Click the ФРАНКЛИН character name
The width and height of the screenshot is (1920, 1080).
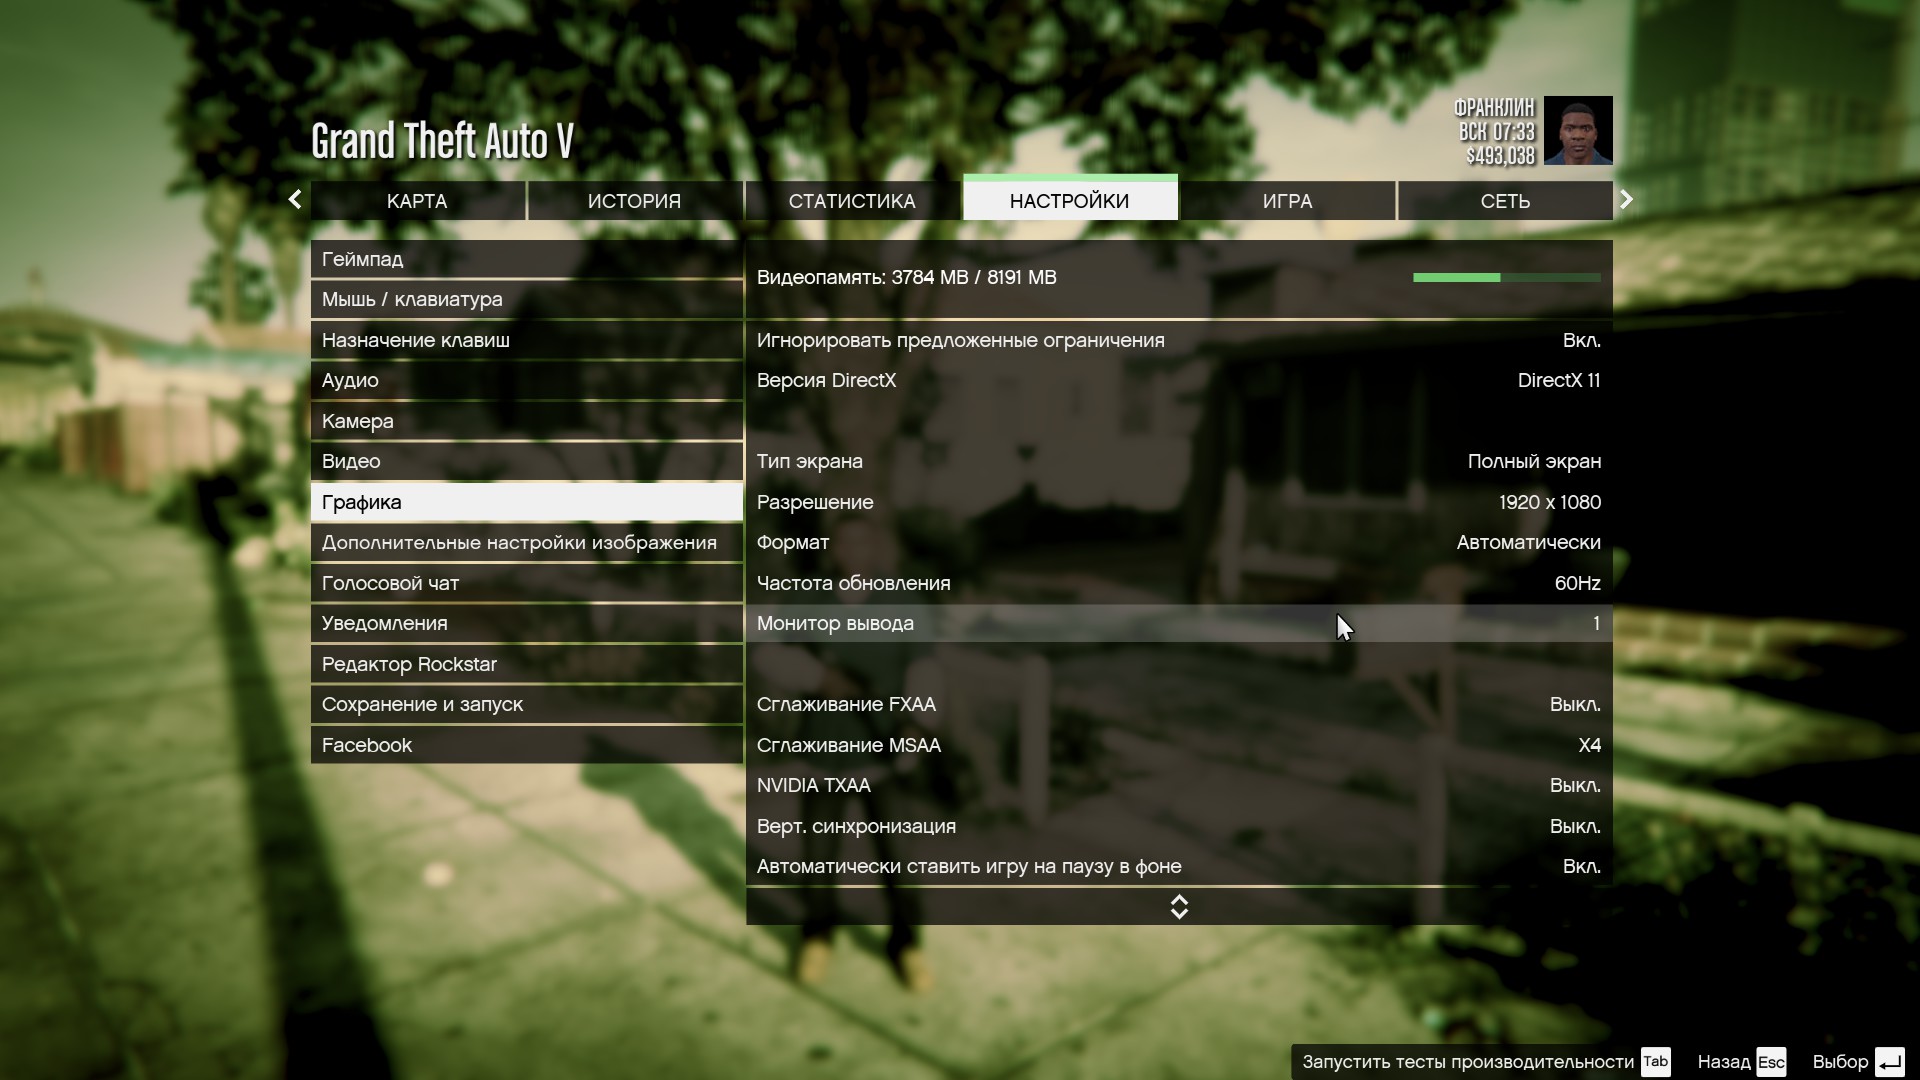[x=1494, y=107]
